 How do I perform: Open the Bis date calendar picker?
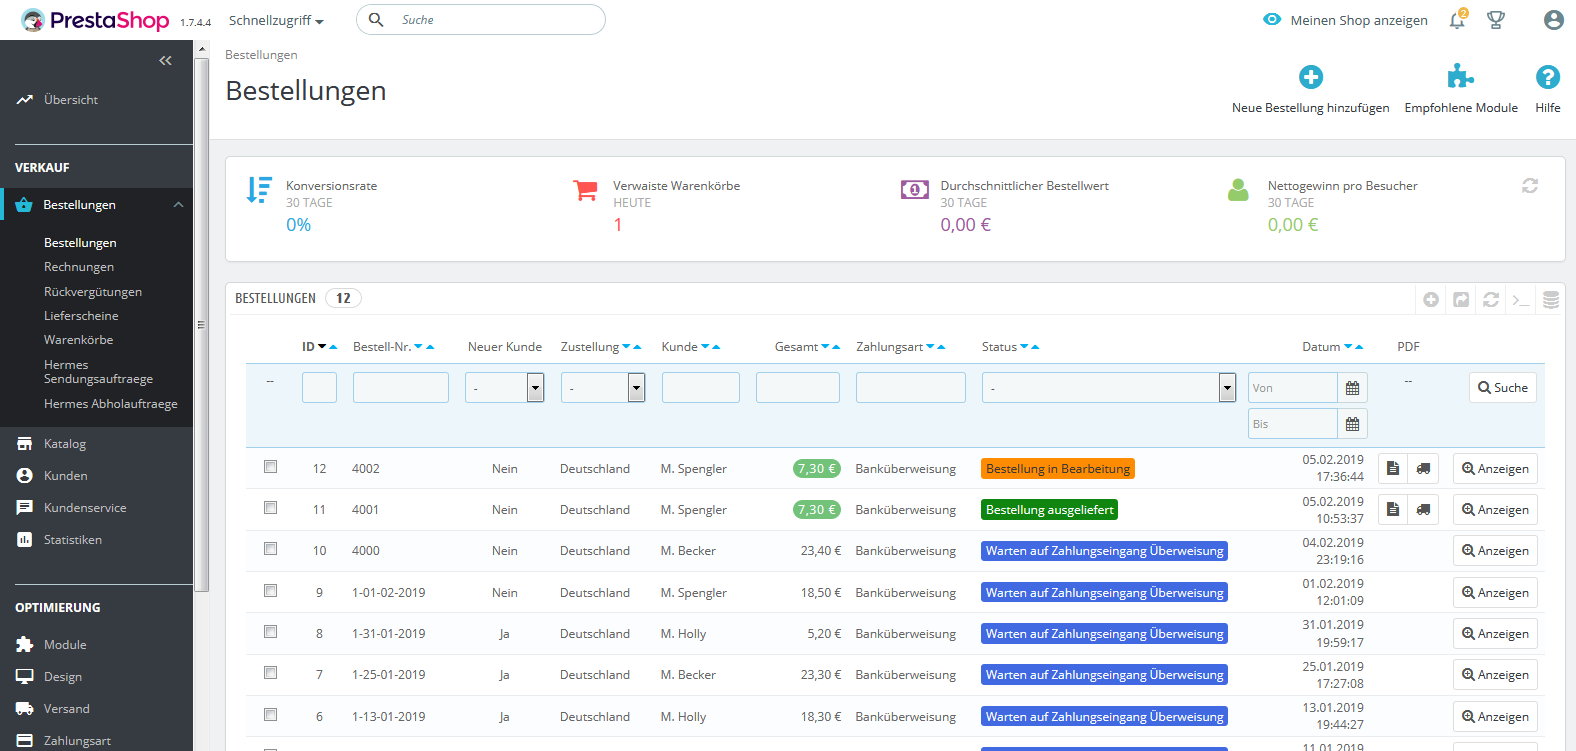pyautogui.click(x=1352, y=424)
